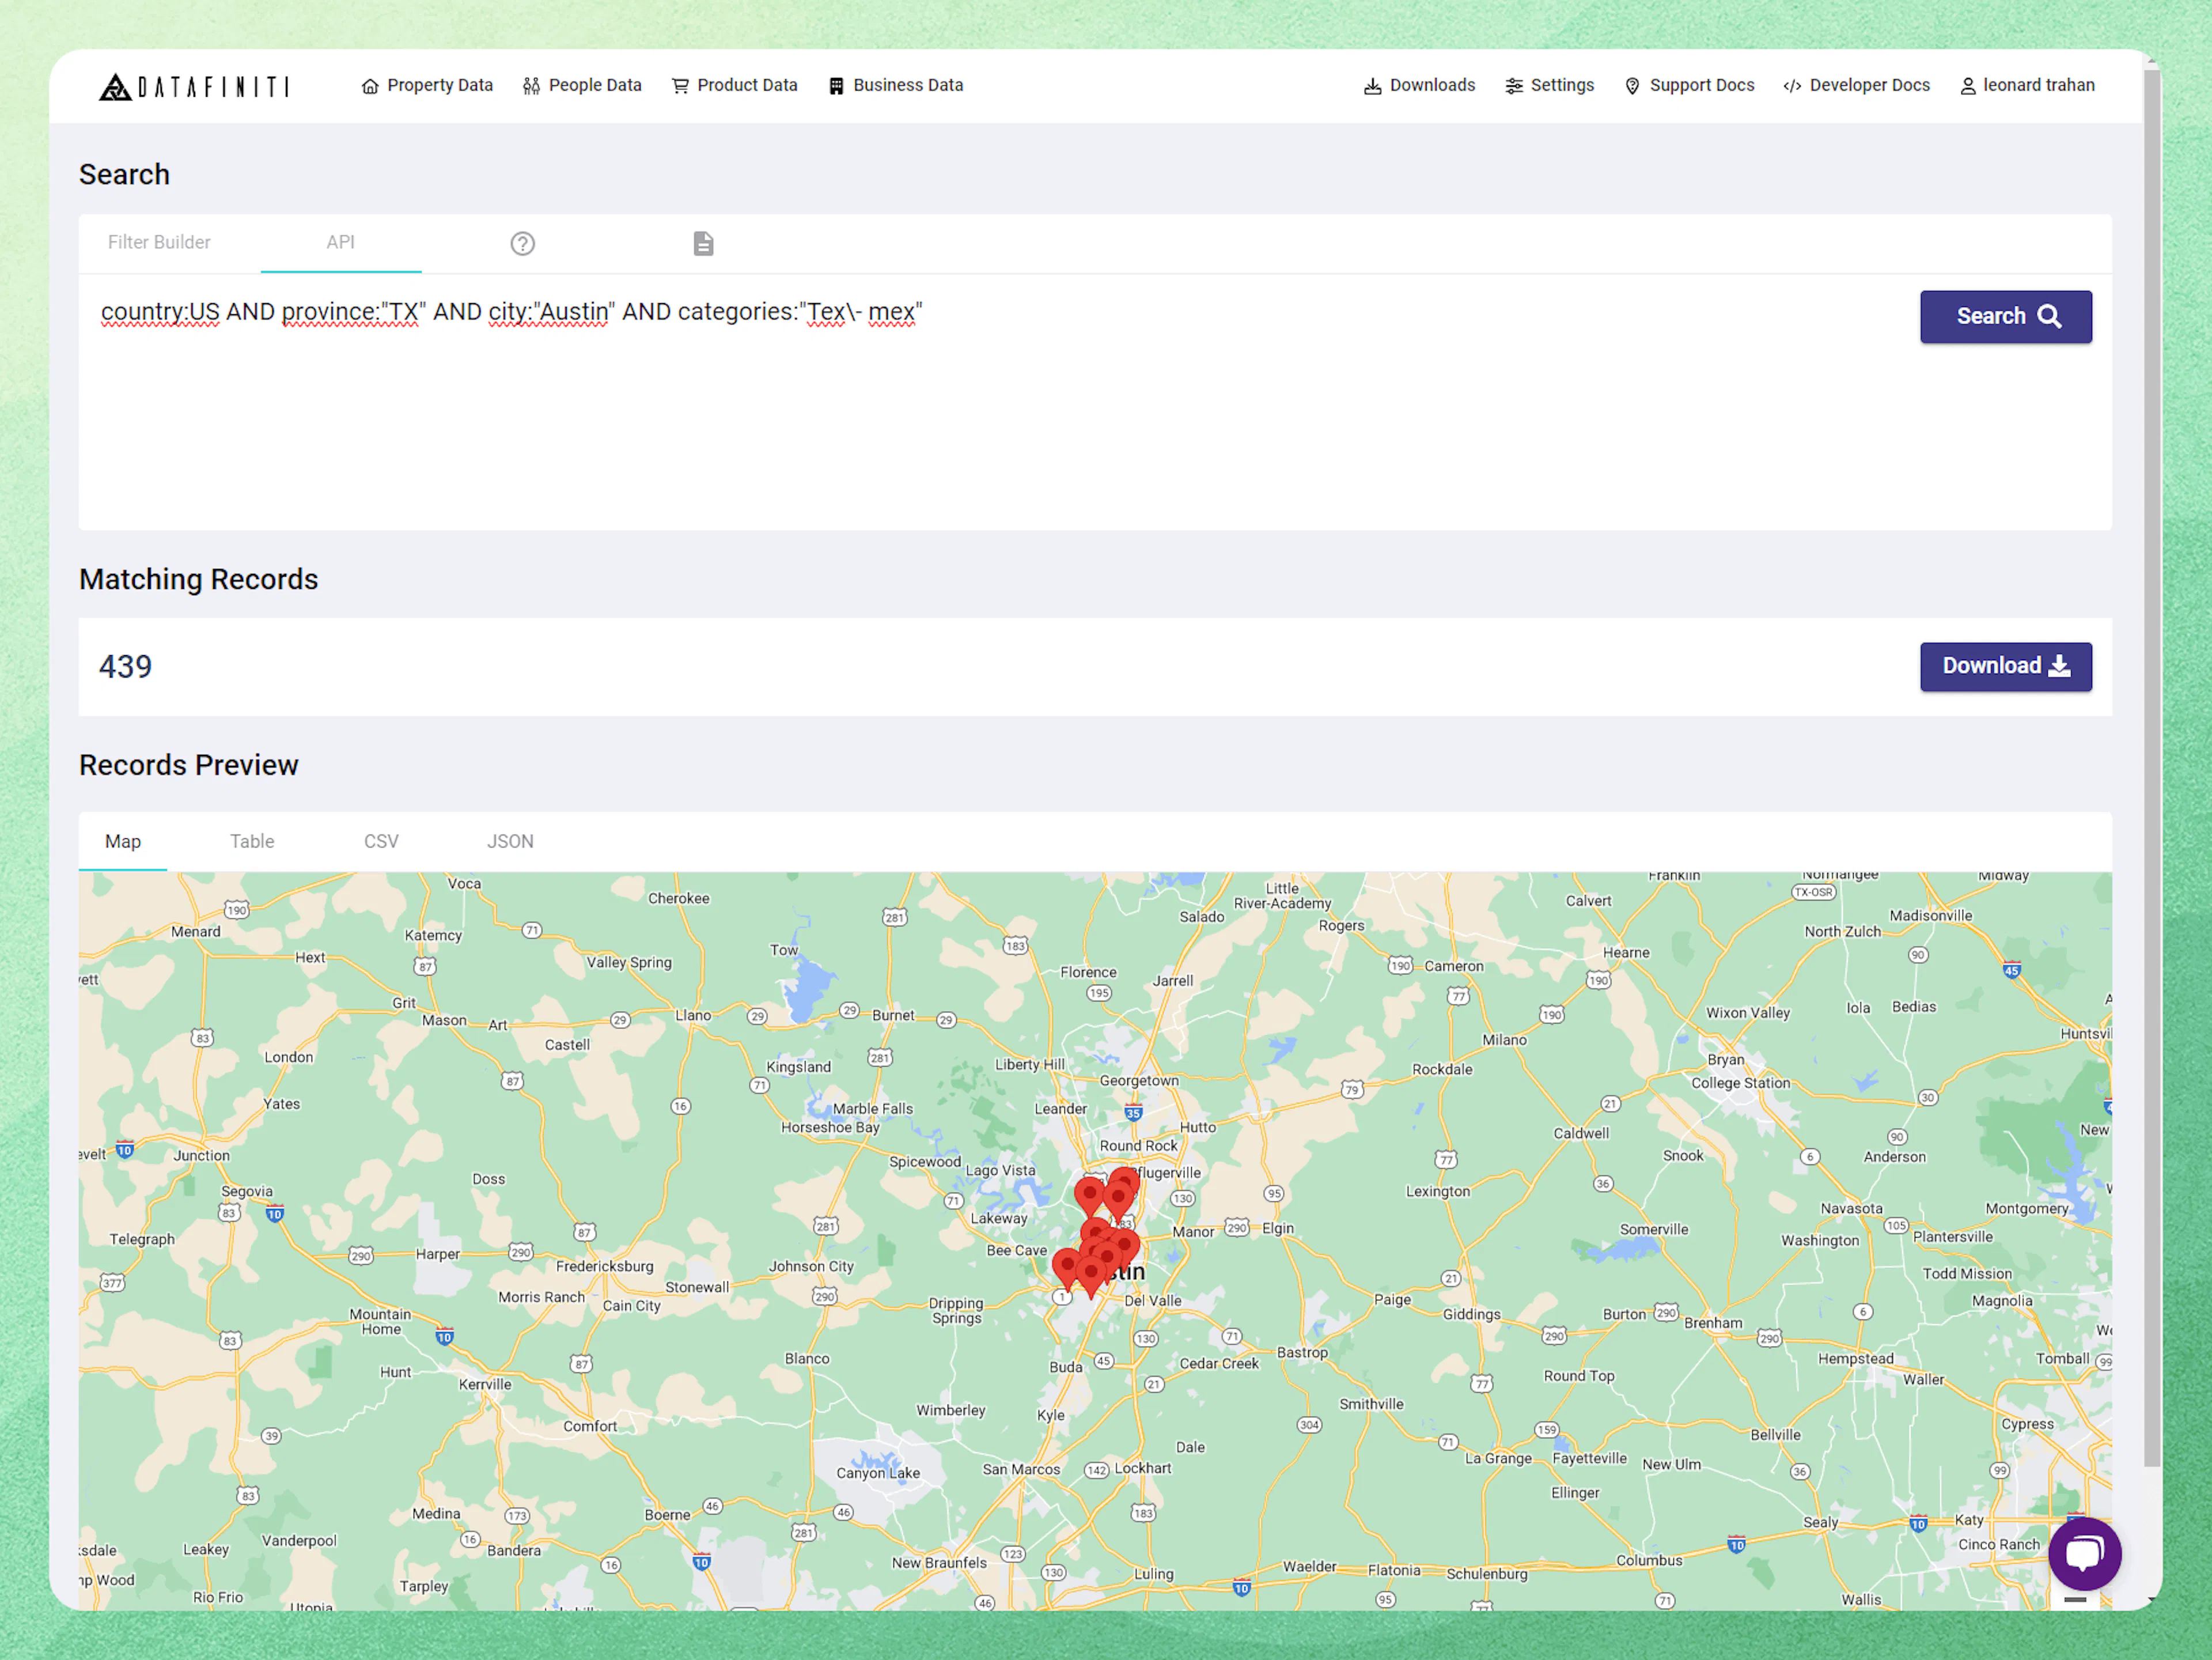Open Property Data section
Viewport: 2212px width, 1660px height.
click(427, 85)
